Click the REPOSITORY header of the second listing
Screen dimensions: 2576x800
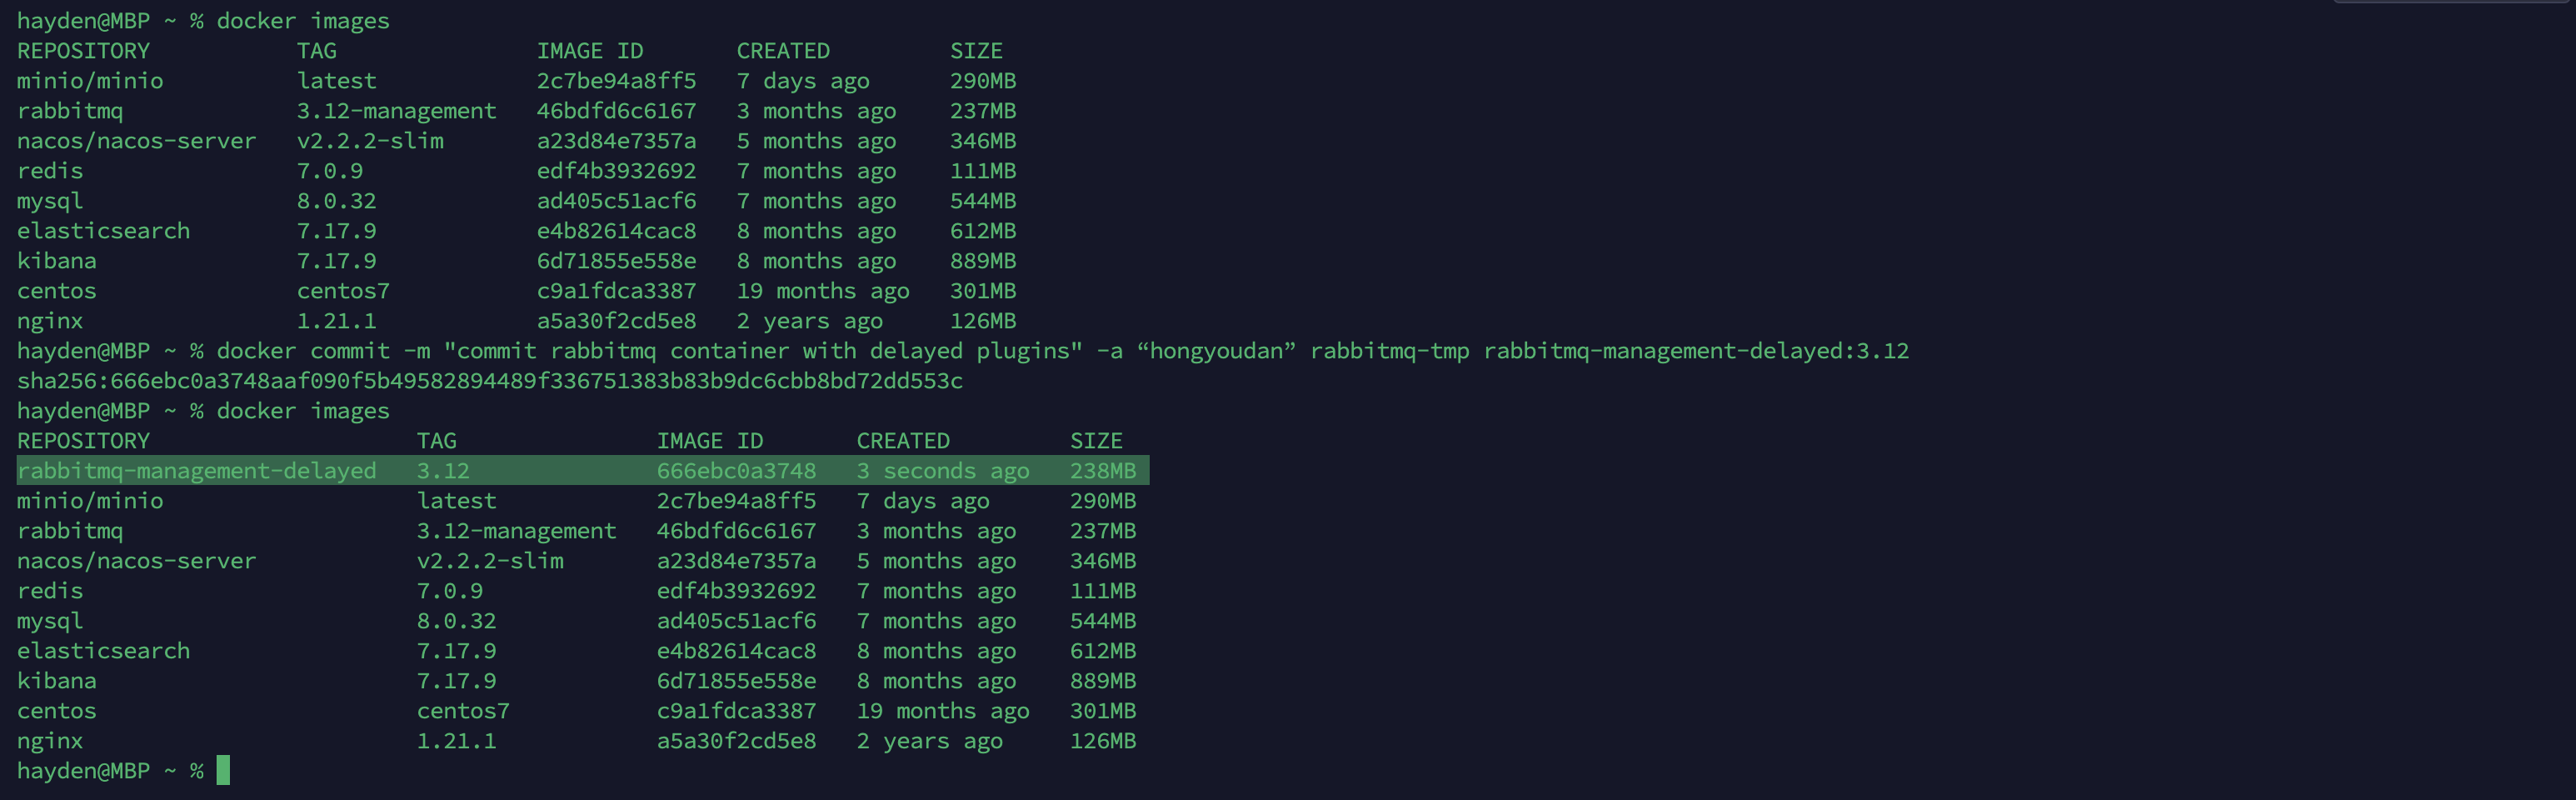coord(83,441)
